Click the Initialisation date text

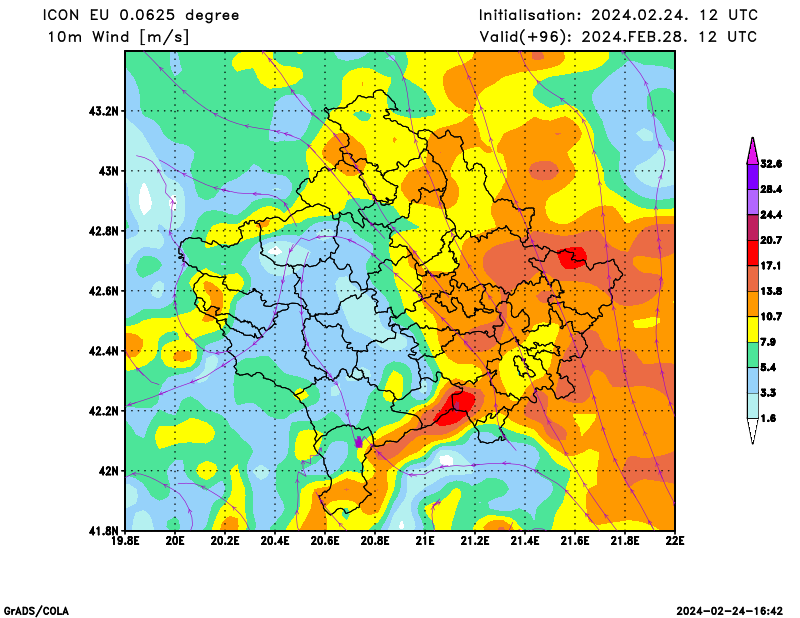point(618,15)
